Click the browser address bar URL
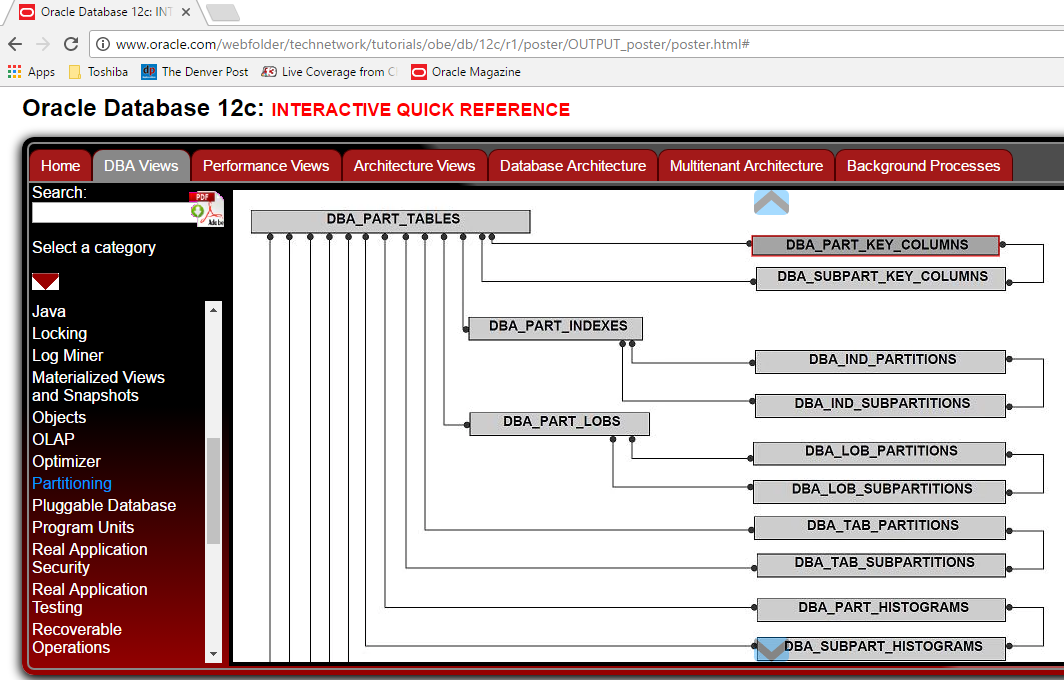This screenshot has height=680, width=1064. point(432,44)
